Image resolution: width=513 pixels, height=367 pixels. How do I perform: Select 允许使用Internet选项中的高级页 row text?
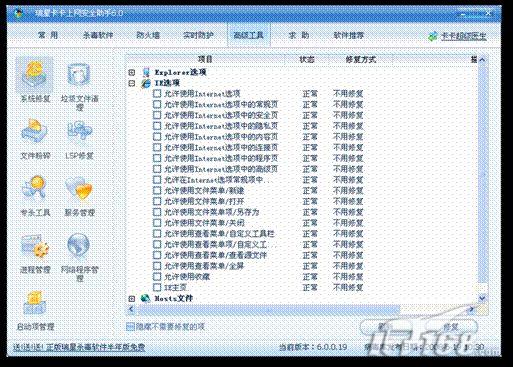tap(221, 169)
